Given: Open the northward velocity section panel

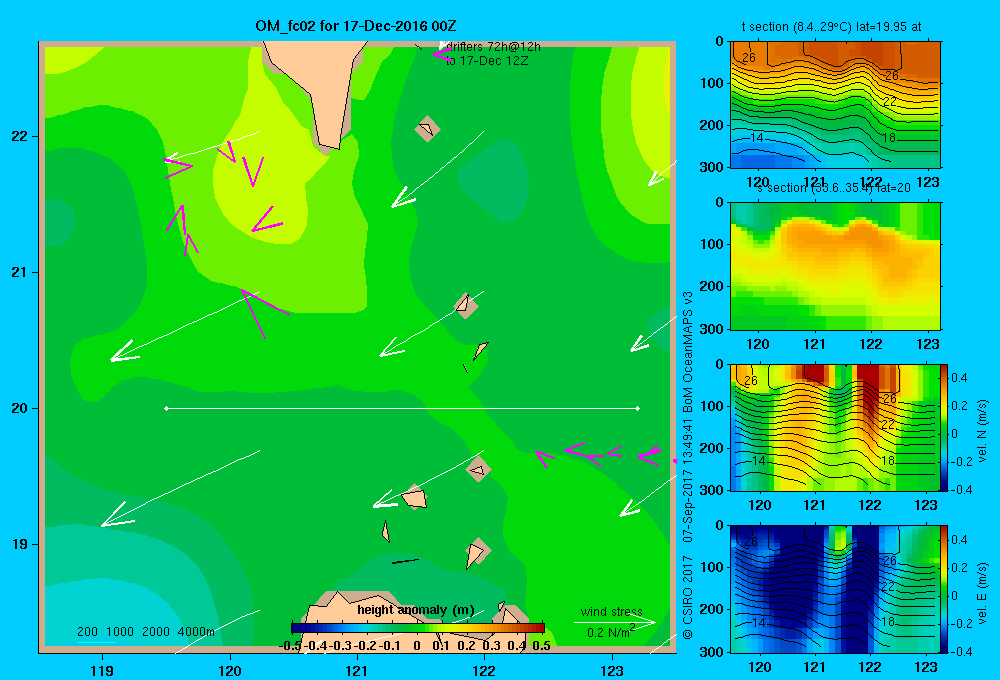Looking at the screenshot, I should (x=835, y=427).
